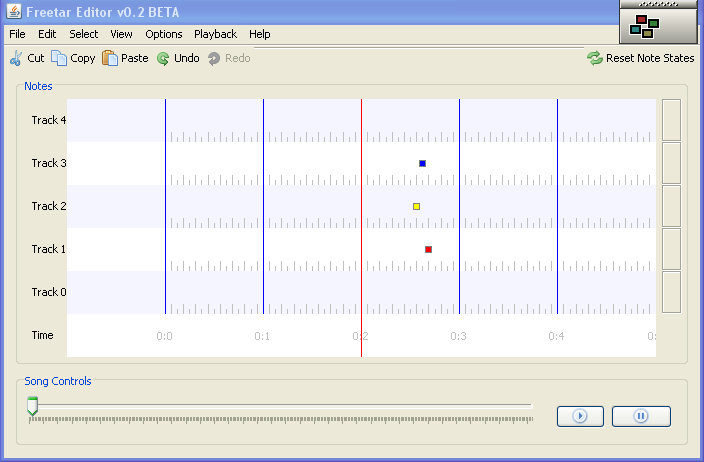Click the Paste text button
This screenshot has width=704, height=462.
coord(135,58)
